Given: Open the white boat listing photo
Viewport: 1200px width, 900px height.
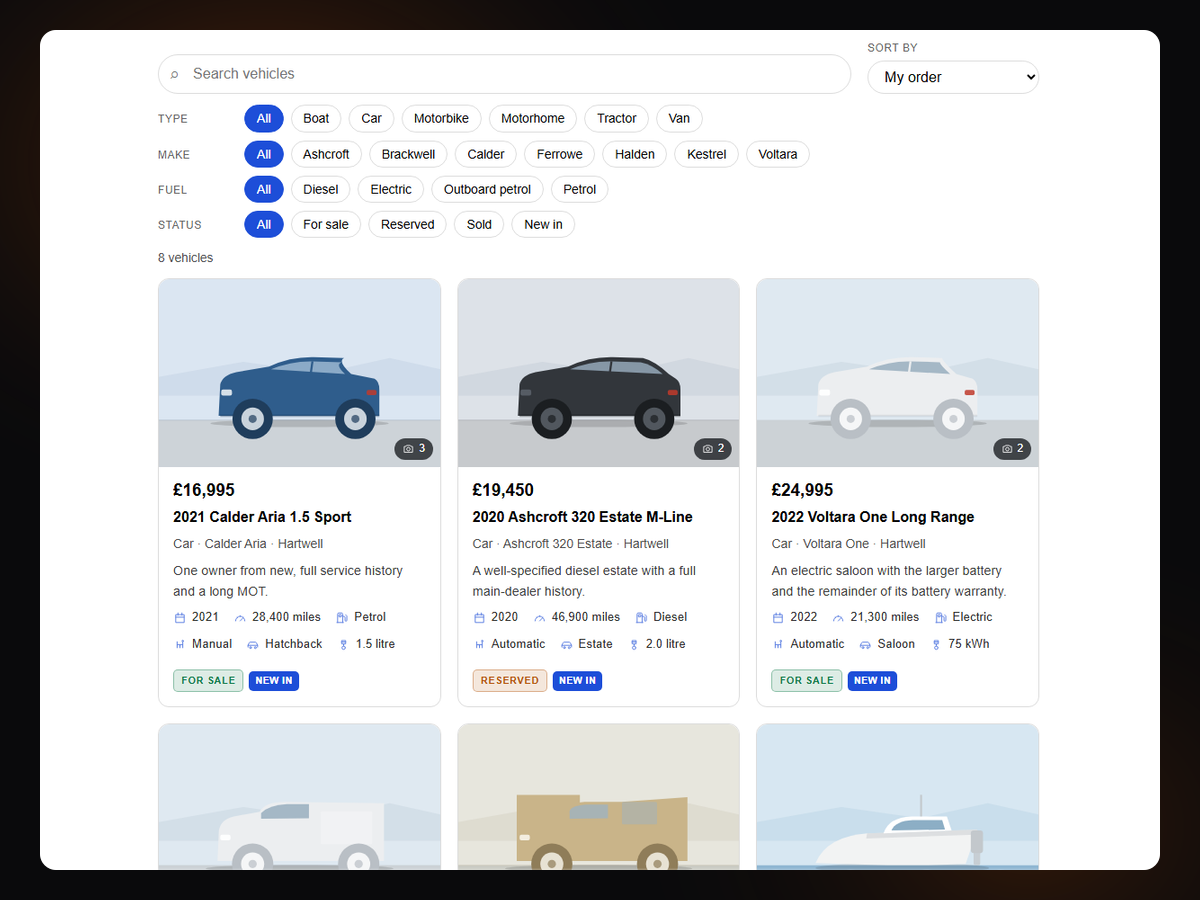Looking at the screenshot, I should (x=897, y=797).
